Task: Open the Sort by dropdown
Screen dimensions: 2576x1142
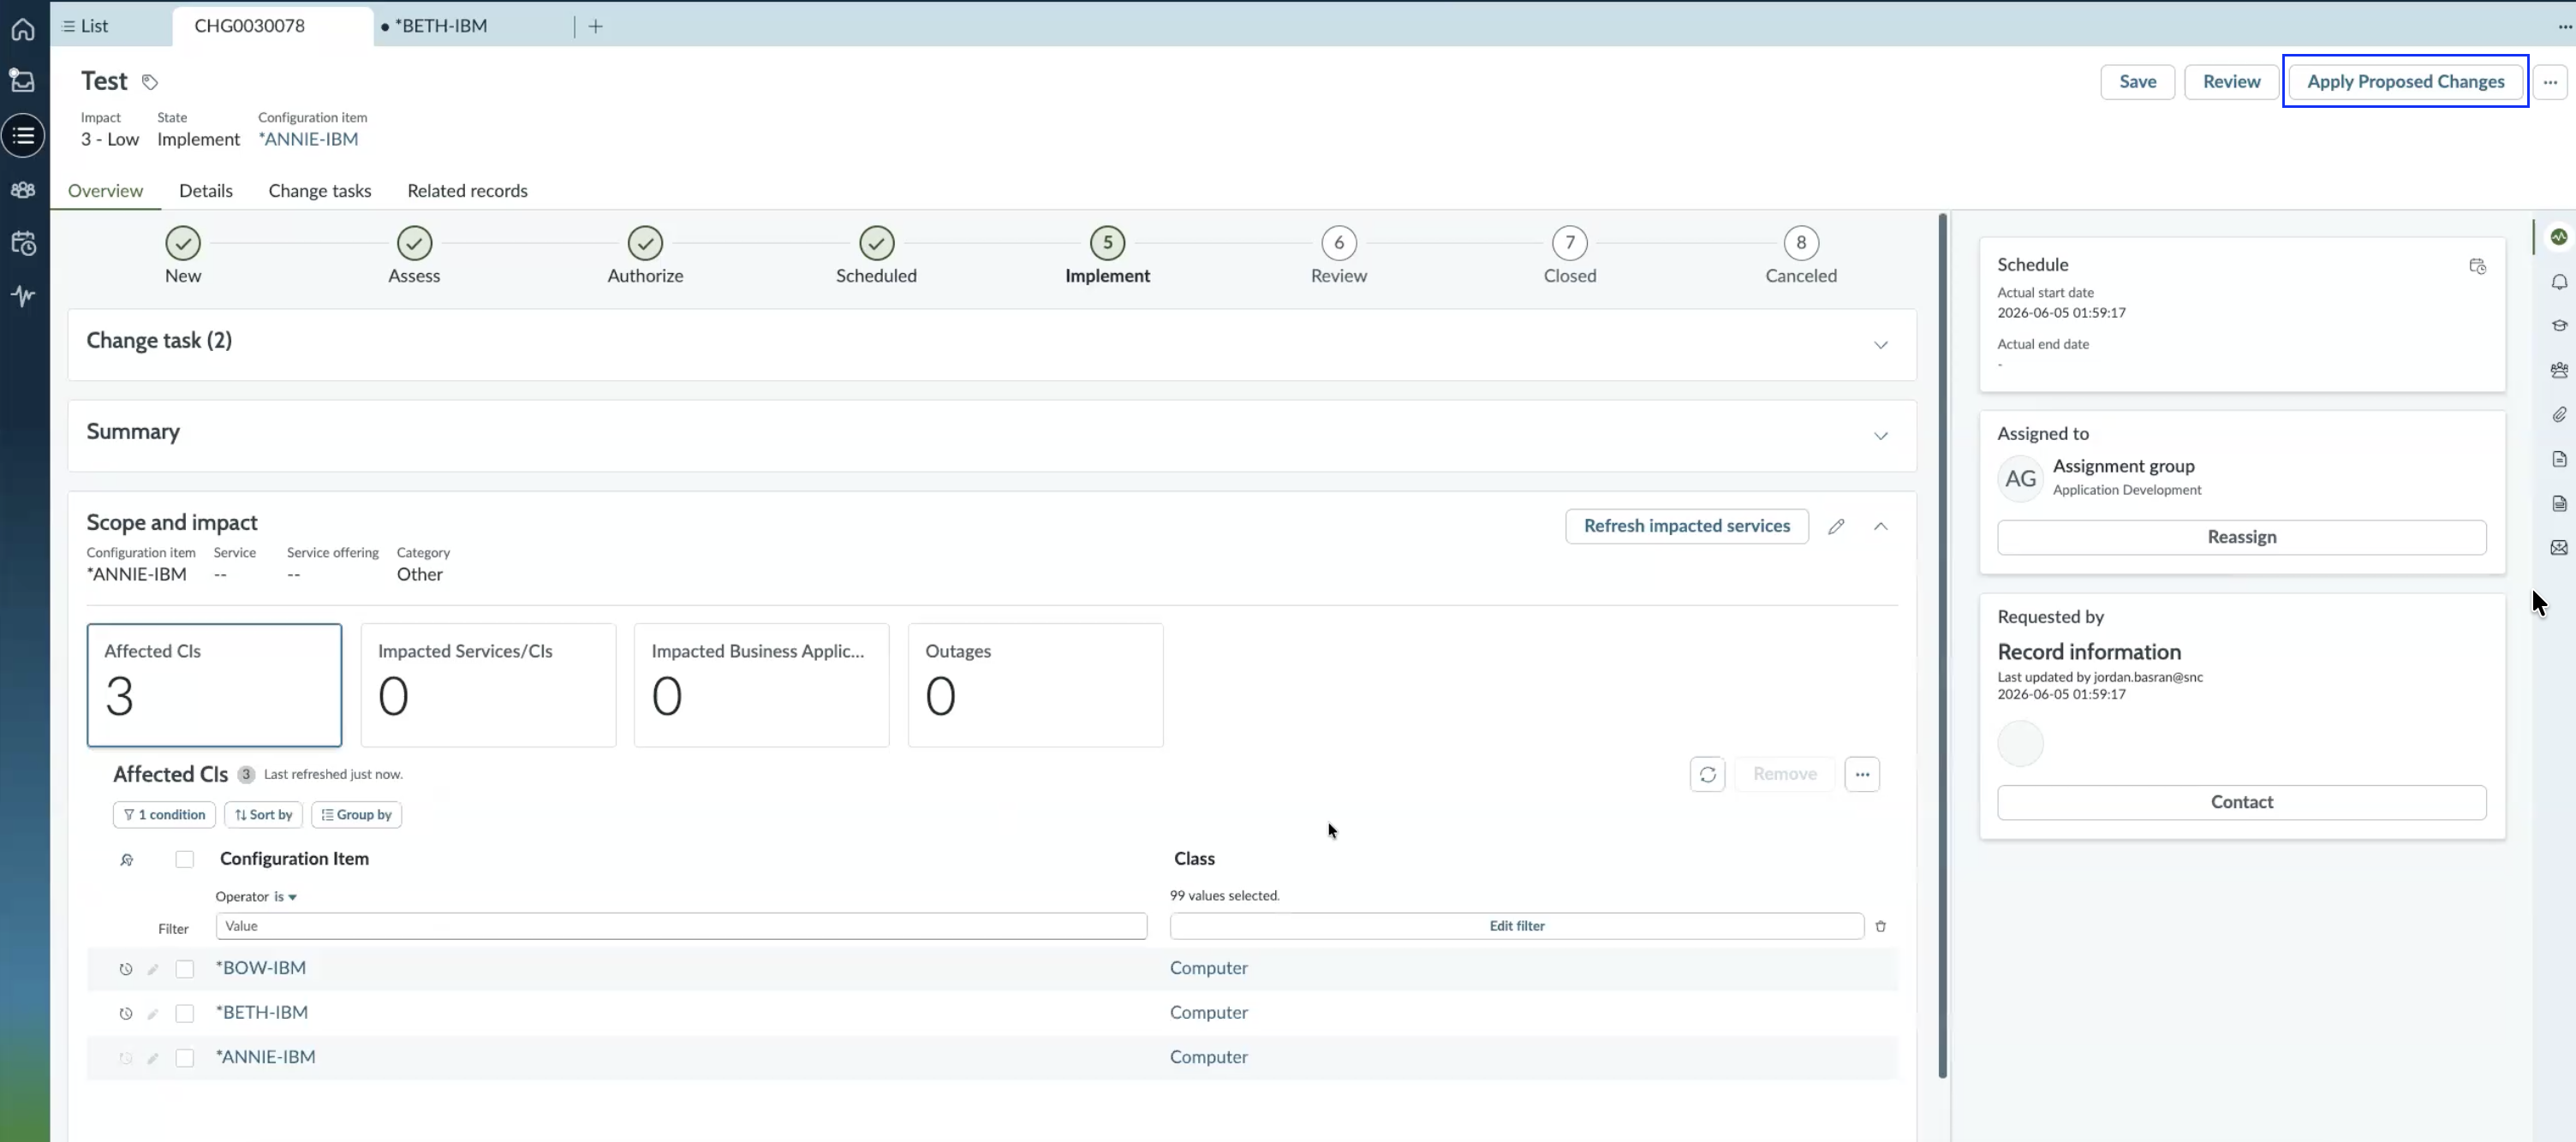Action: coord(263,815)
